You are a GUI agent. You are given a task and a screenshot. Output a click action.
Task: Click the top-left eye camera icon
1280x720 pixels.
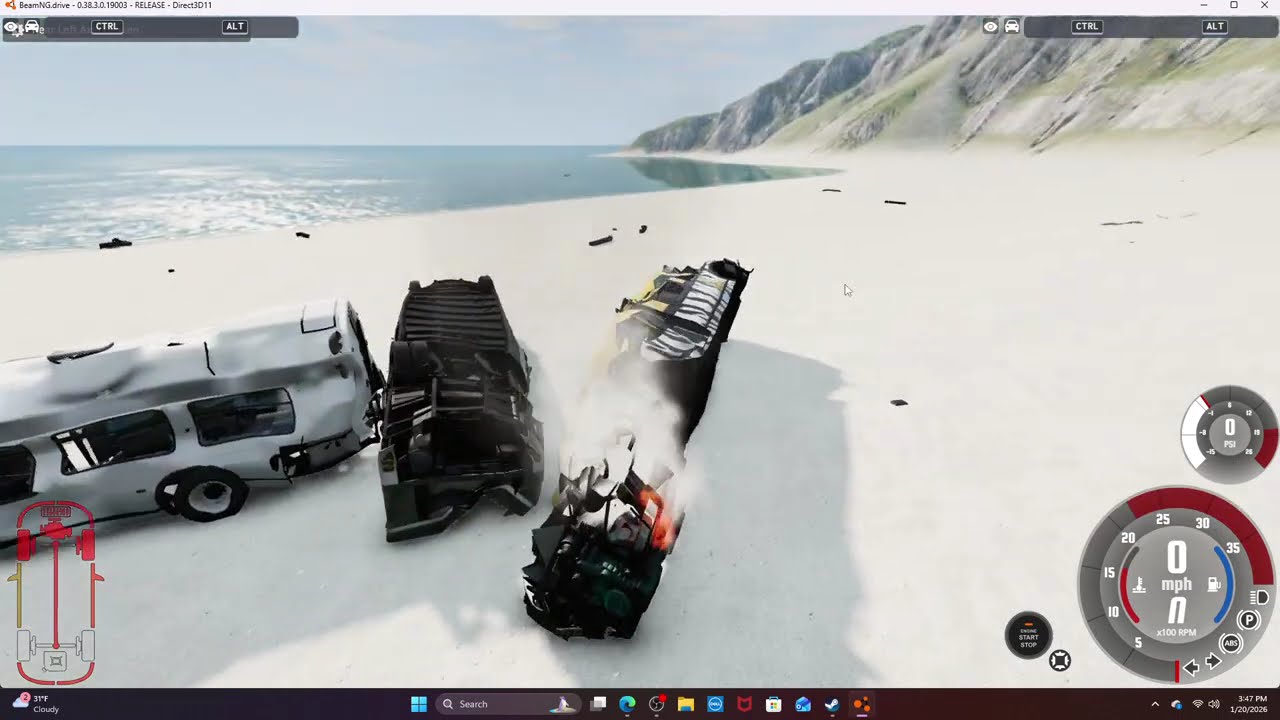tap(11, 27)
